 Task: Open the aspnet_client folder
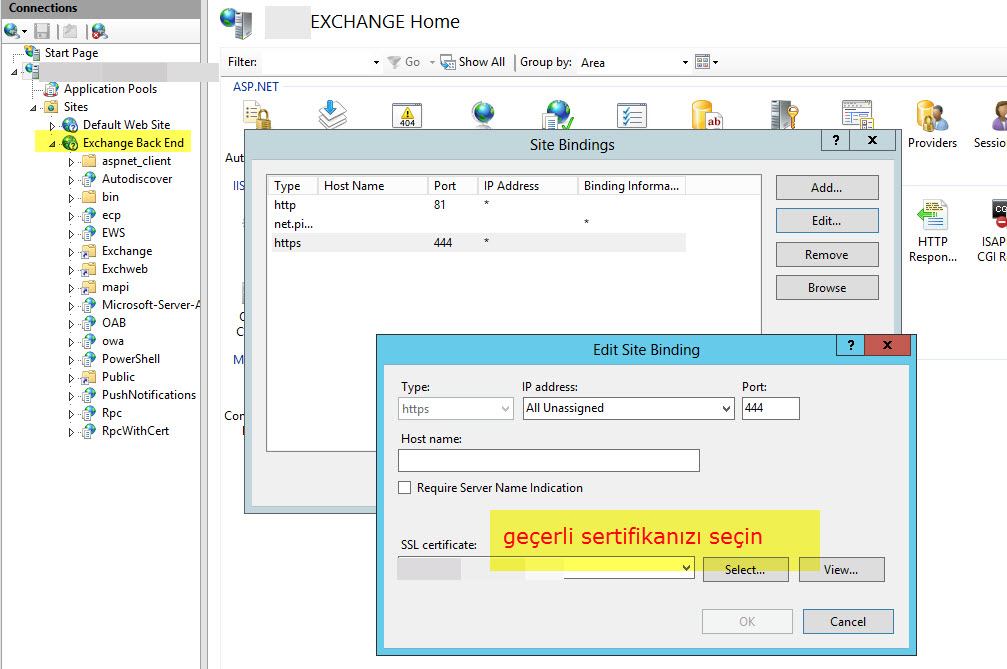click(x=136, y=161)
